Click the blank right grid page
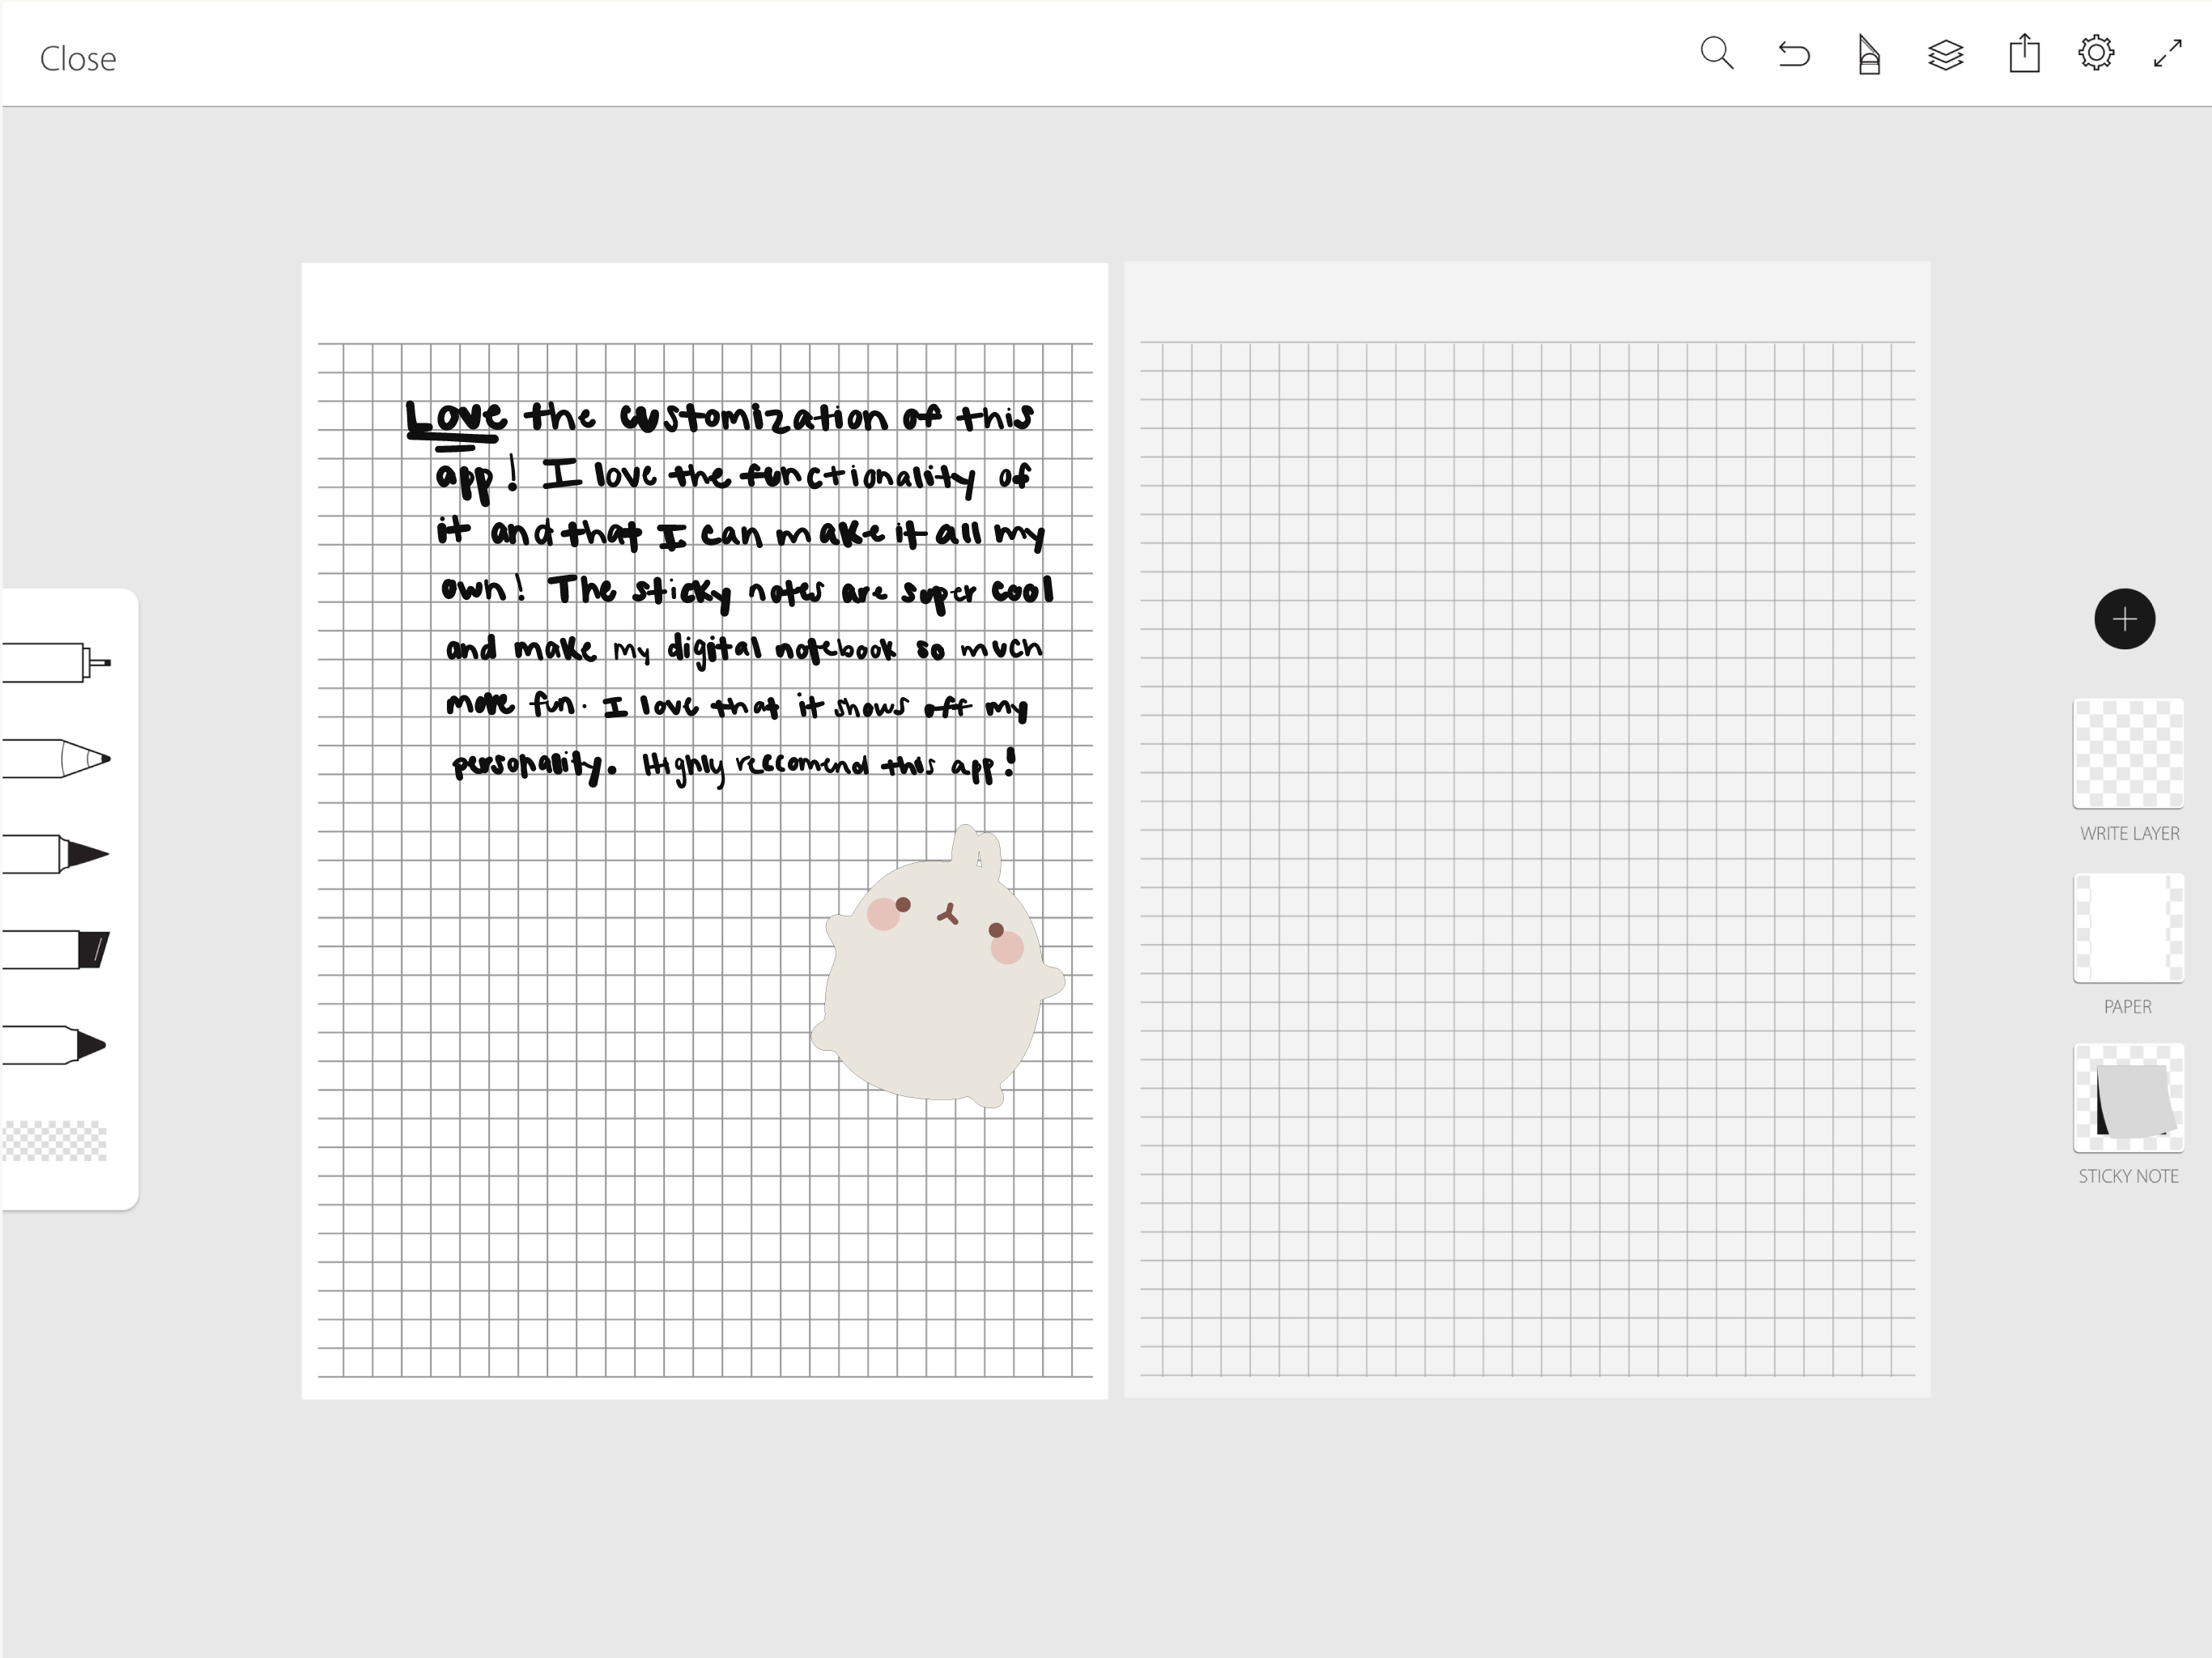Image resolution: width=2212 pixels, height=1658 pixels. [x=1527, y=830]
